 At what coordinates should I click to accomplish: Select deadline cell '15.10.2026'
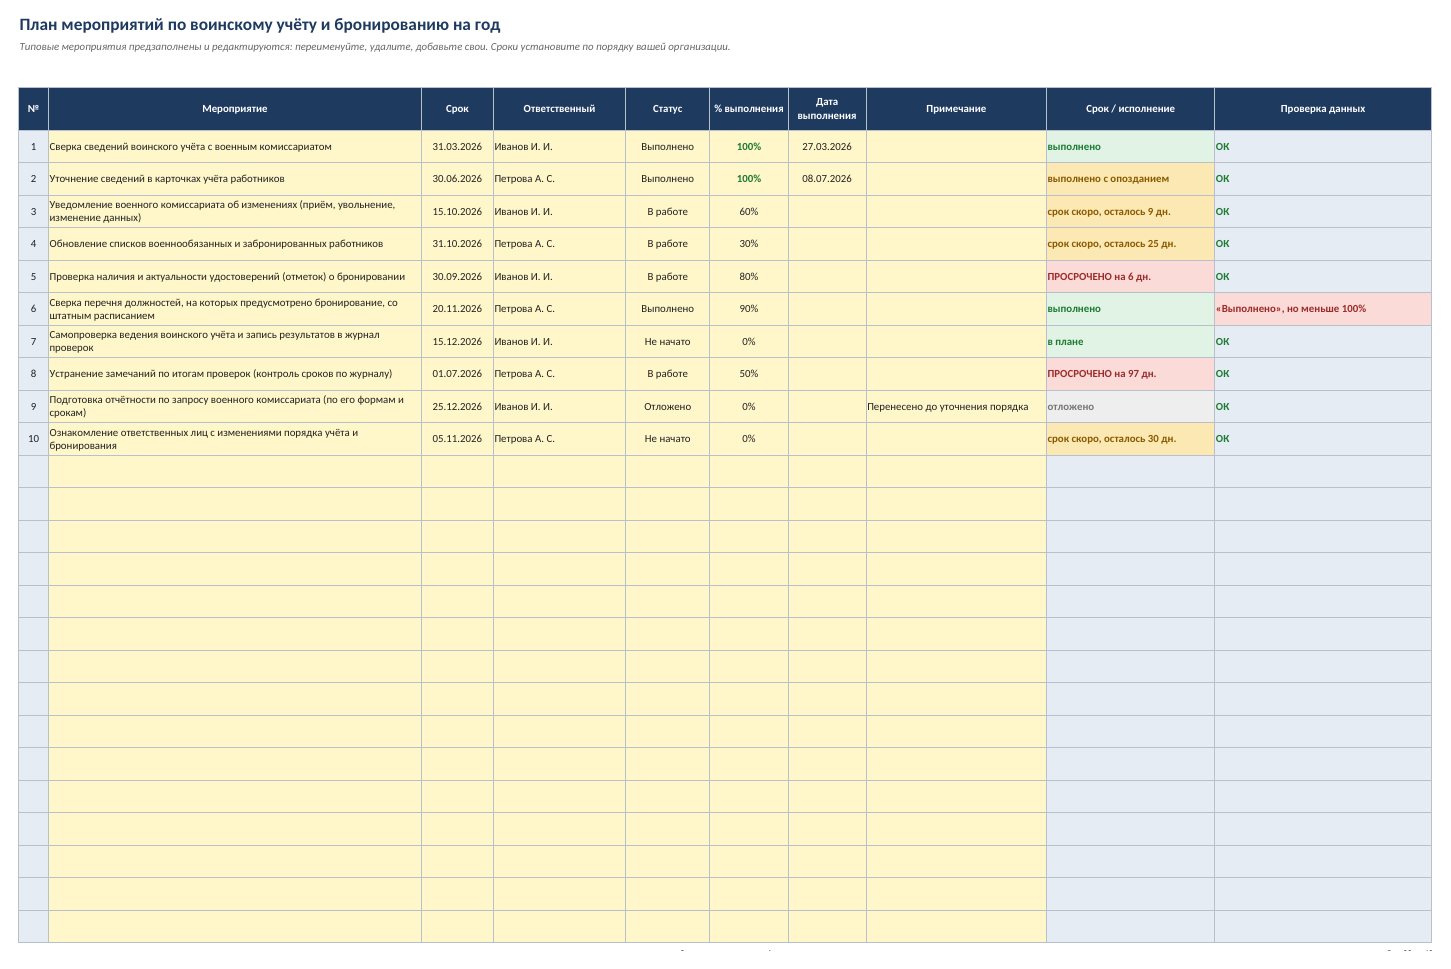click(x=457, y=212)
